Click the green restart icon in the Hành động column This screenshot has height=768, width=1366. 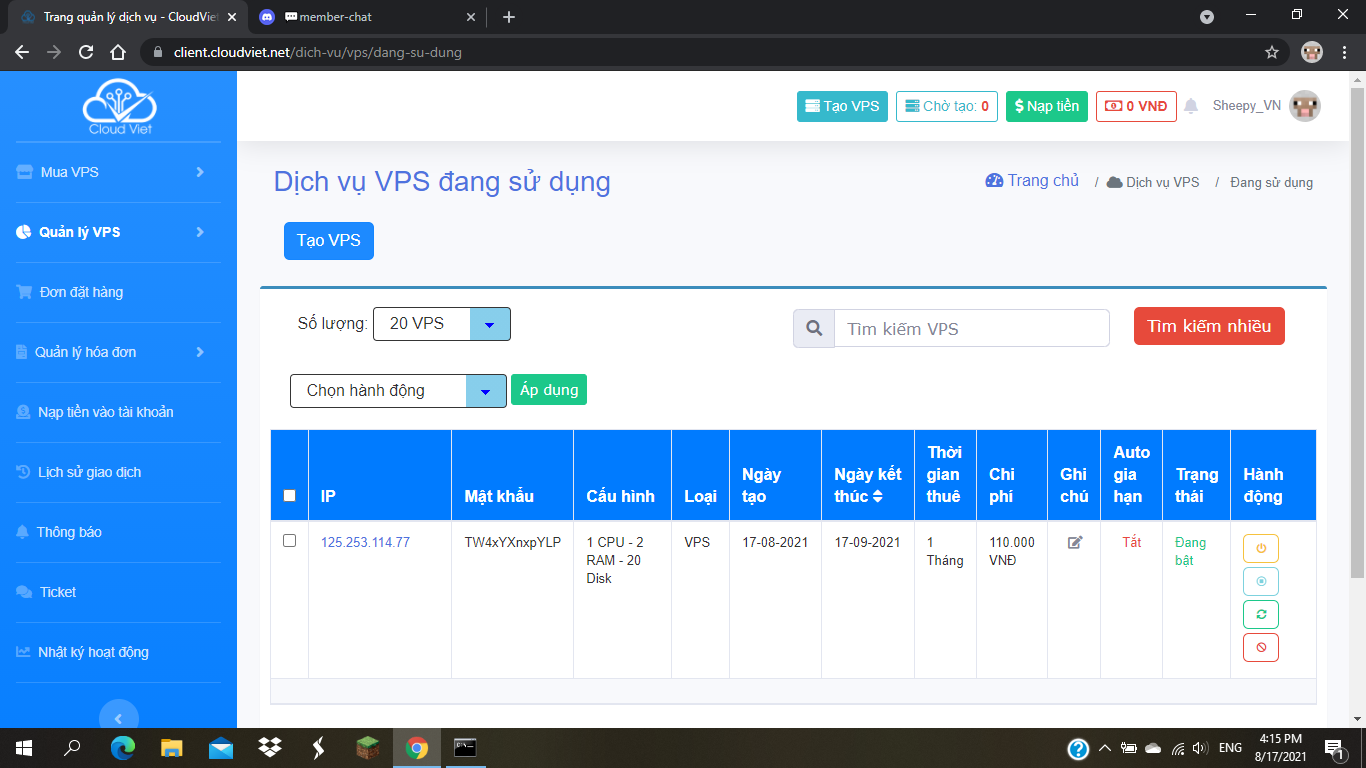(x=1260, y=614)
